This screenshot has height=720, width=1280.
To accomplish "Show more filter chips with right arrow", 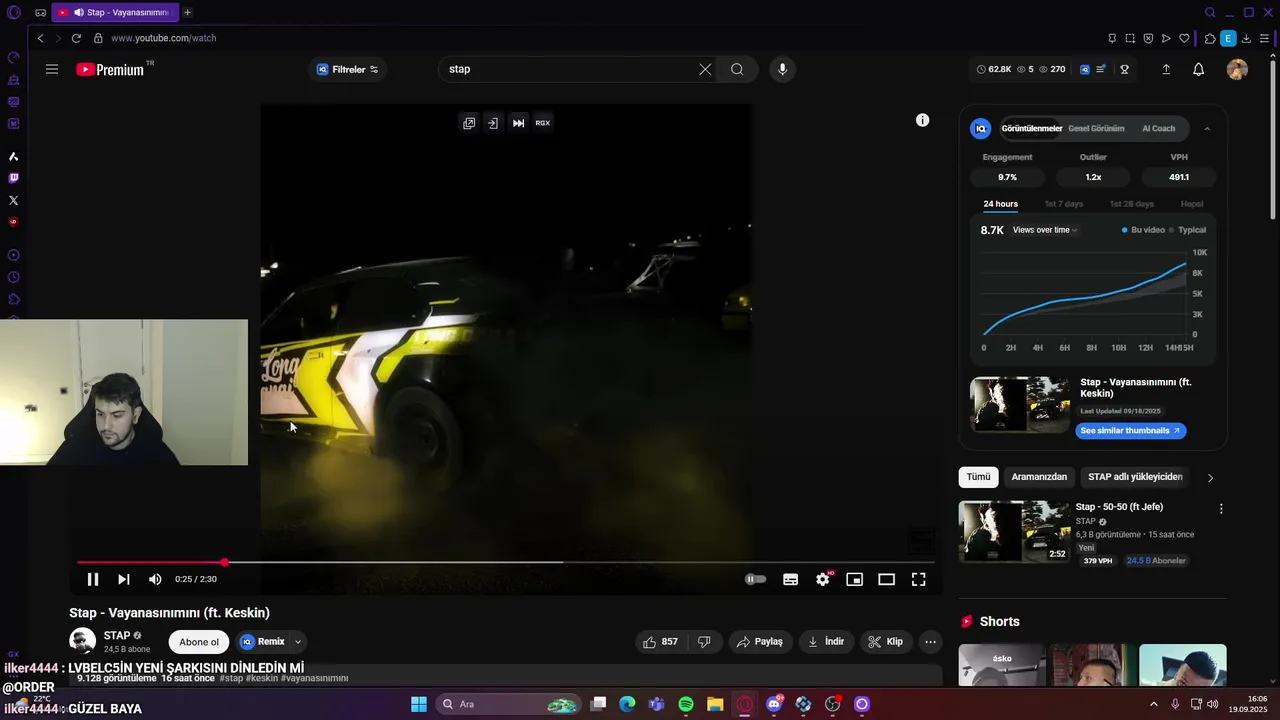I will tap(1210, 478).
